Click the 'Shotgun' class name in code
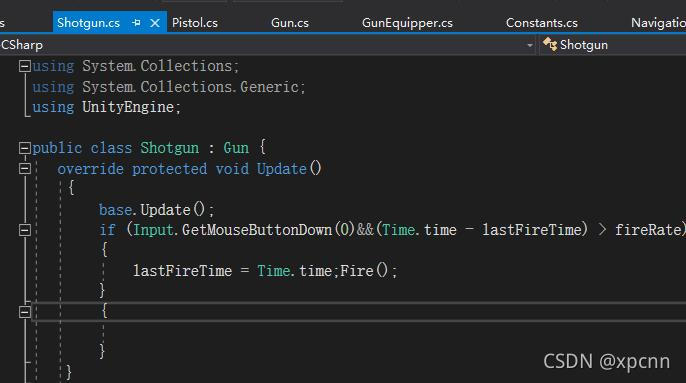The image size is (686, 383). (x=169, y=148)
